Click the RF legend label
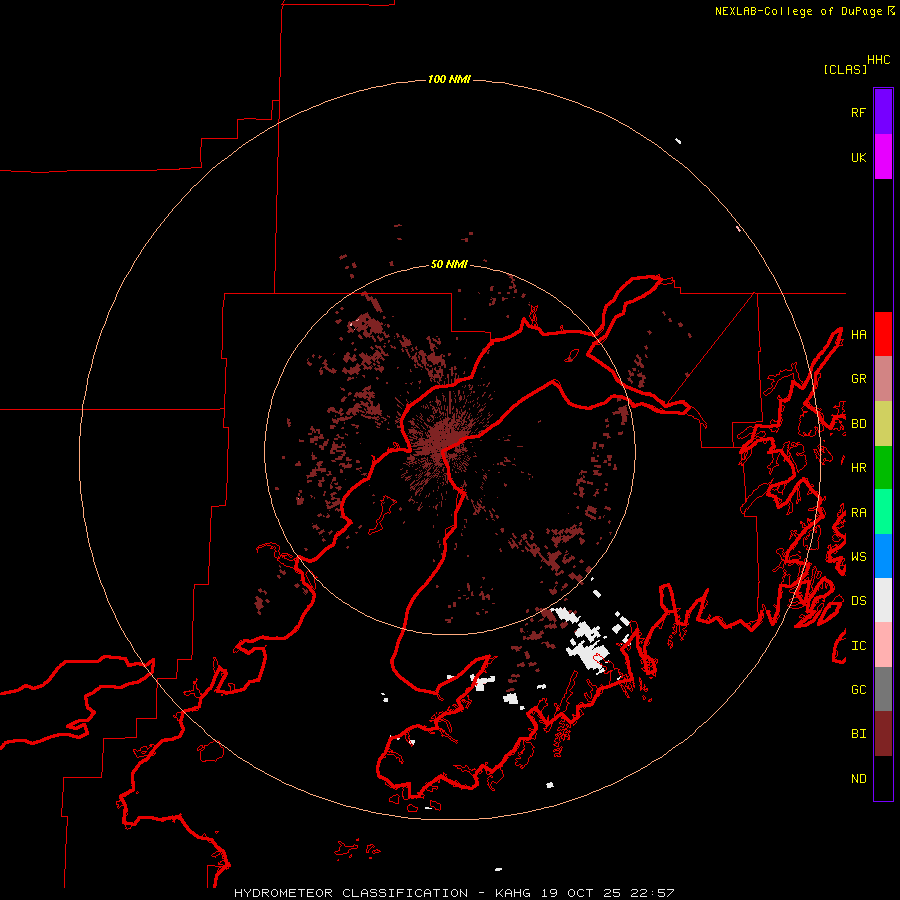Image resolution: width=900 pixels, height=900 pixels. (858, 112)
